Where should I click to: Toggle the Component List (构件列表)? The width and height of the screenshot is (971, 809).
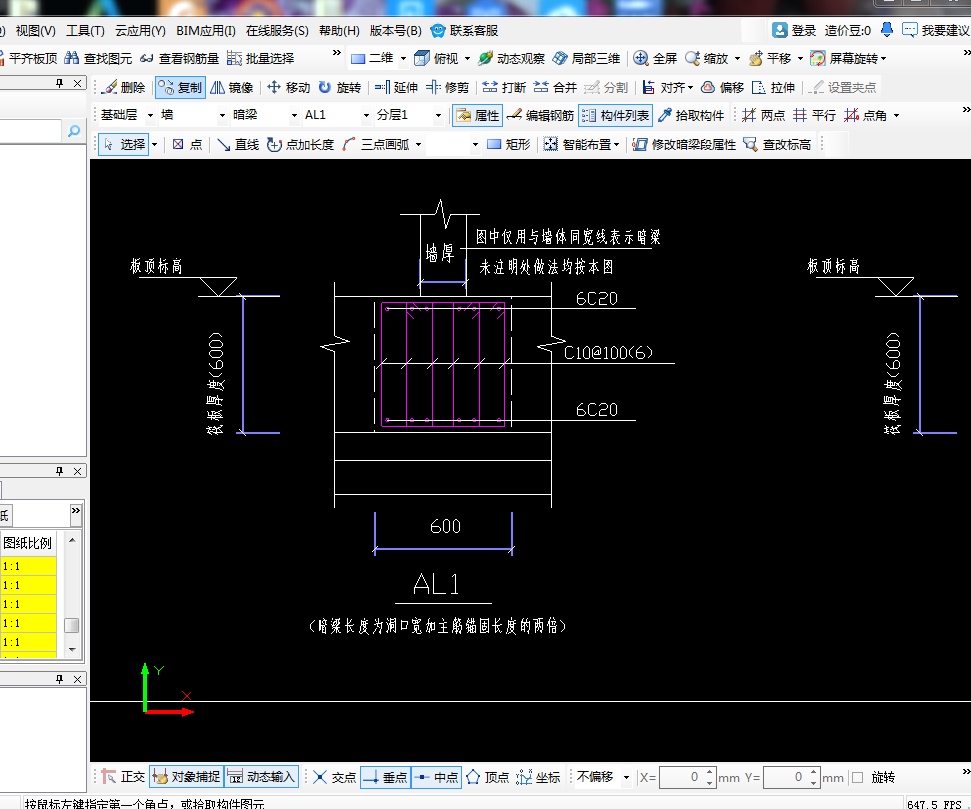[x=616, y=115]
